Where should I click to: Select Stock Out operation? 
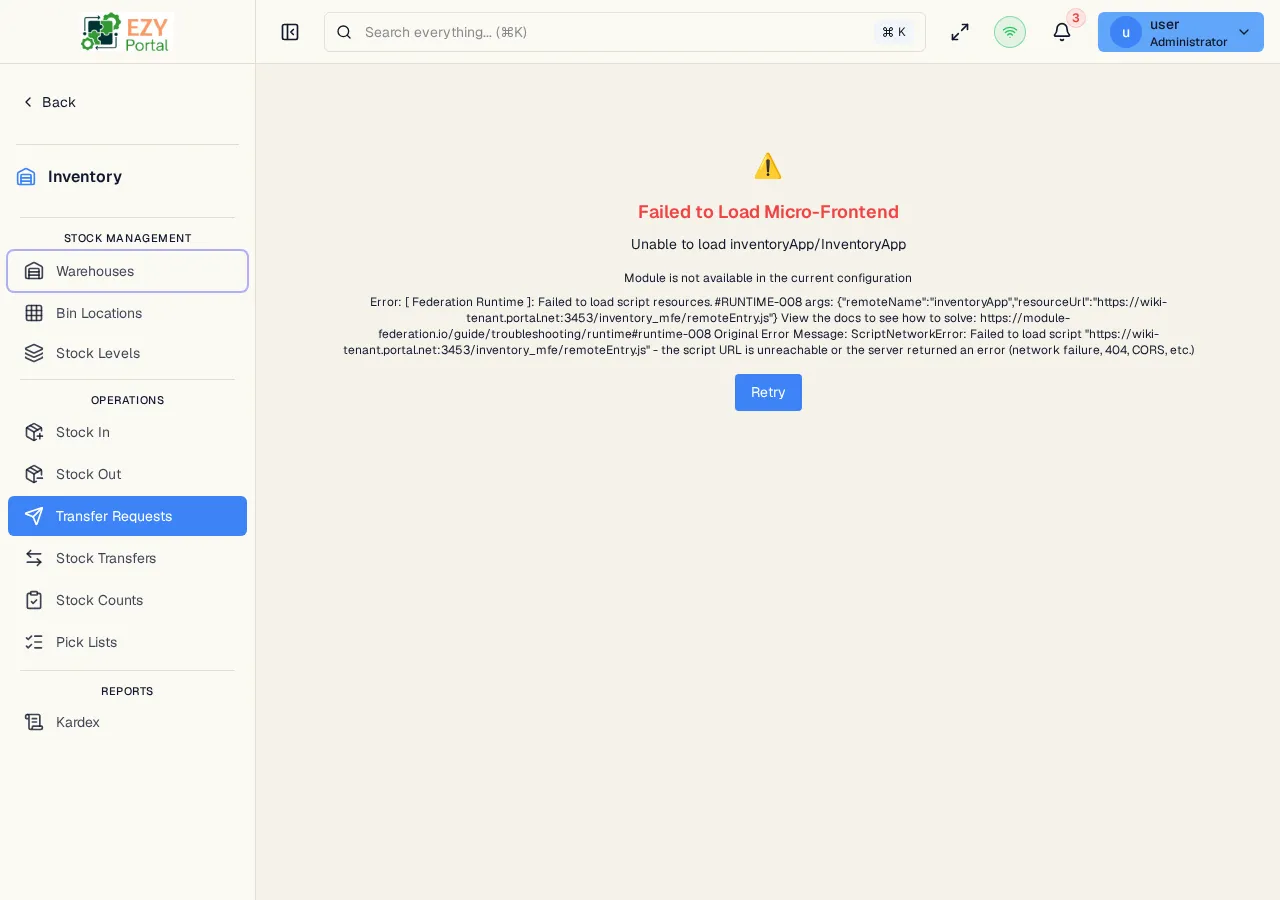pyautogui.click(x=127, y=474)
